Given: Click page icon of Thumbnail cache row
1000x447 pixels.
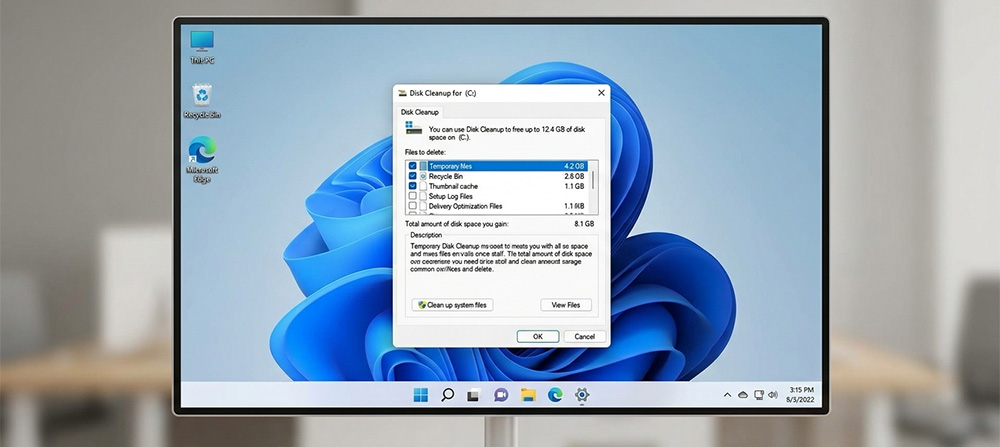Looking at the screenshot, I should (423, 186).
